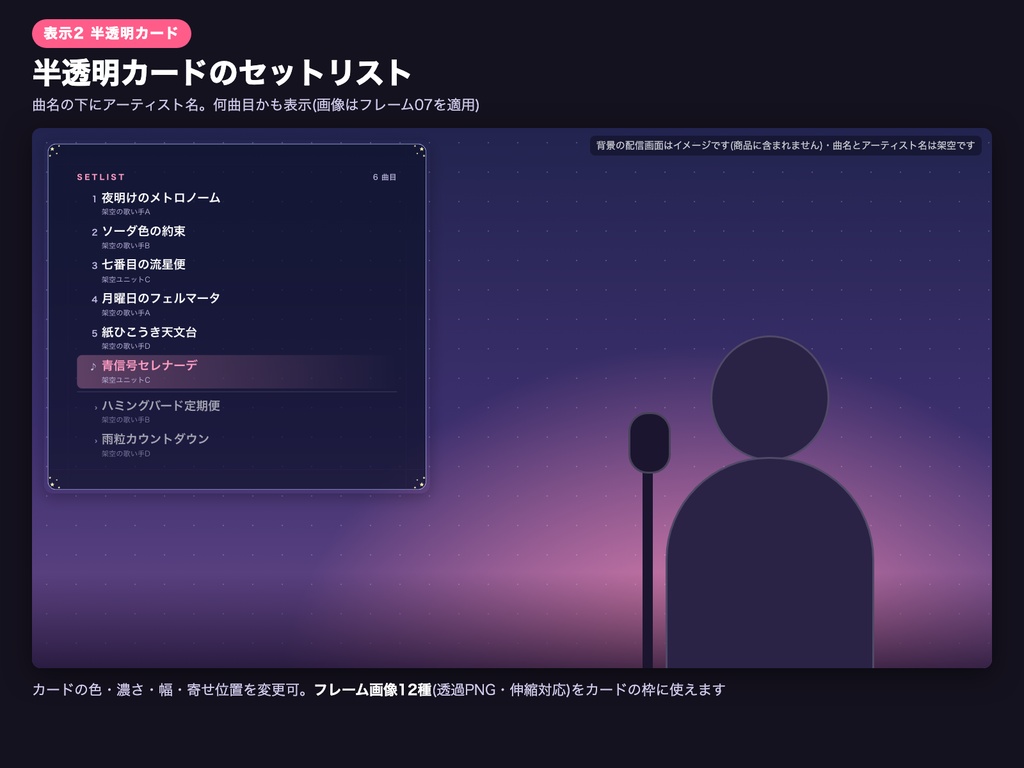Select song 2 ソーダ色の約束
The image size is (1024, 768).
(143, 231)
